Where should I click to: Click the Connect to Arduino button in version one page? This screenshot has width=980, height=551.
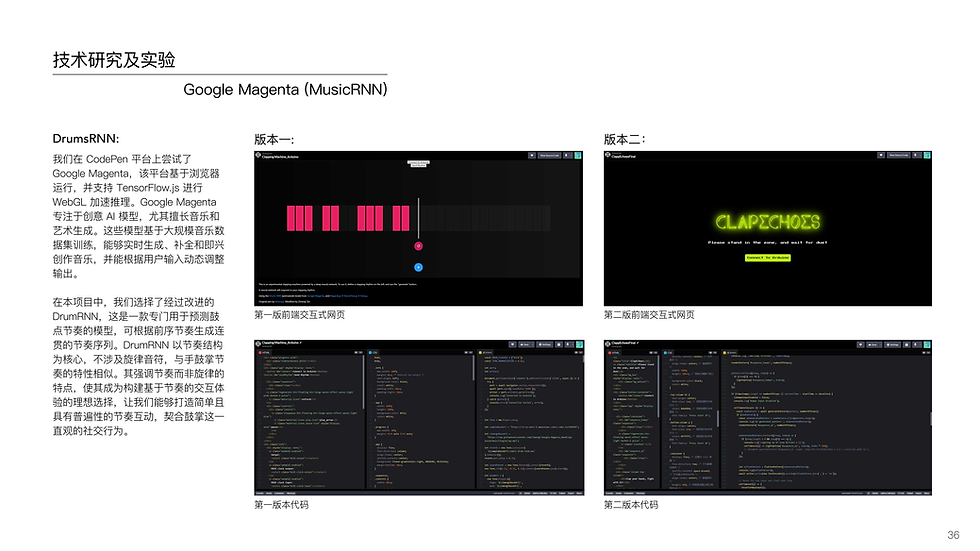[x=418, y=162]
